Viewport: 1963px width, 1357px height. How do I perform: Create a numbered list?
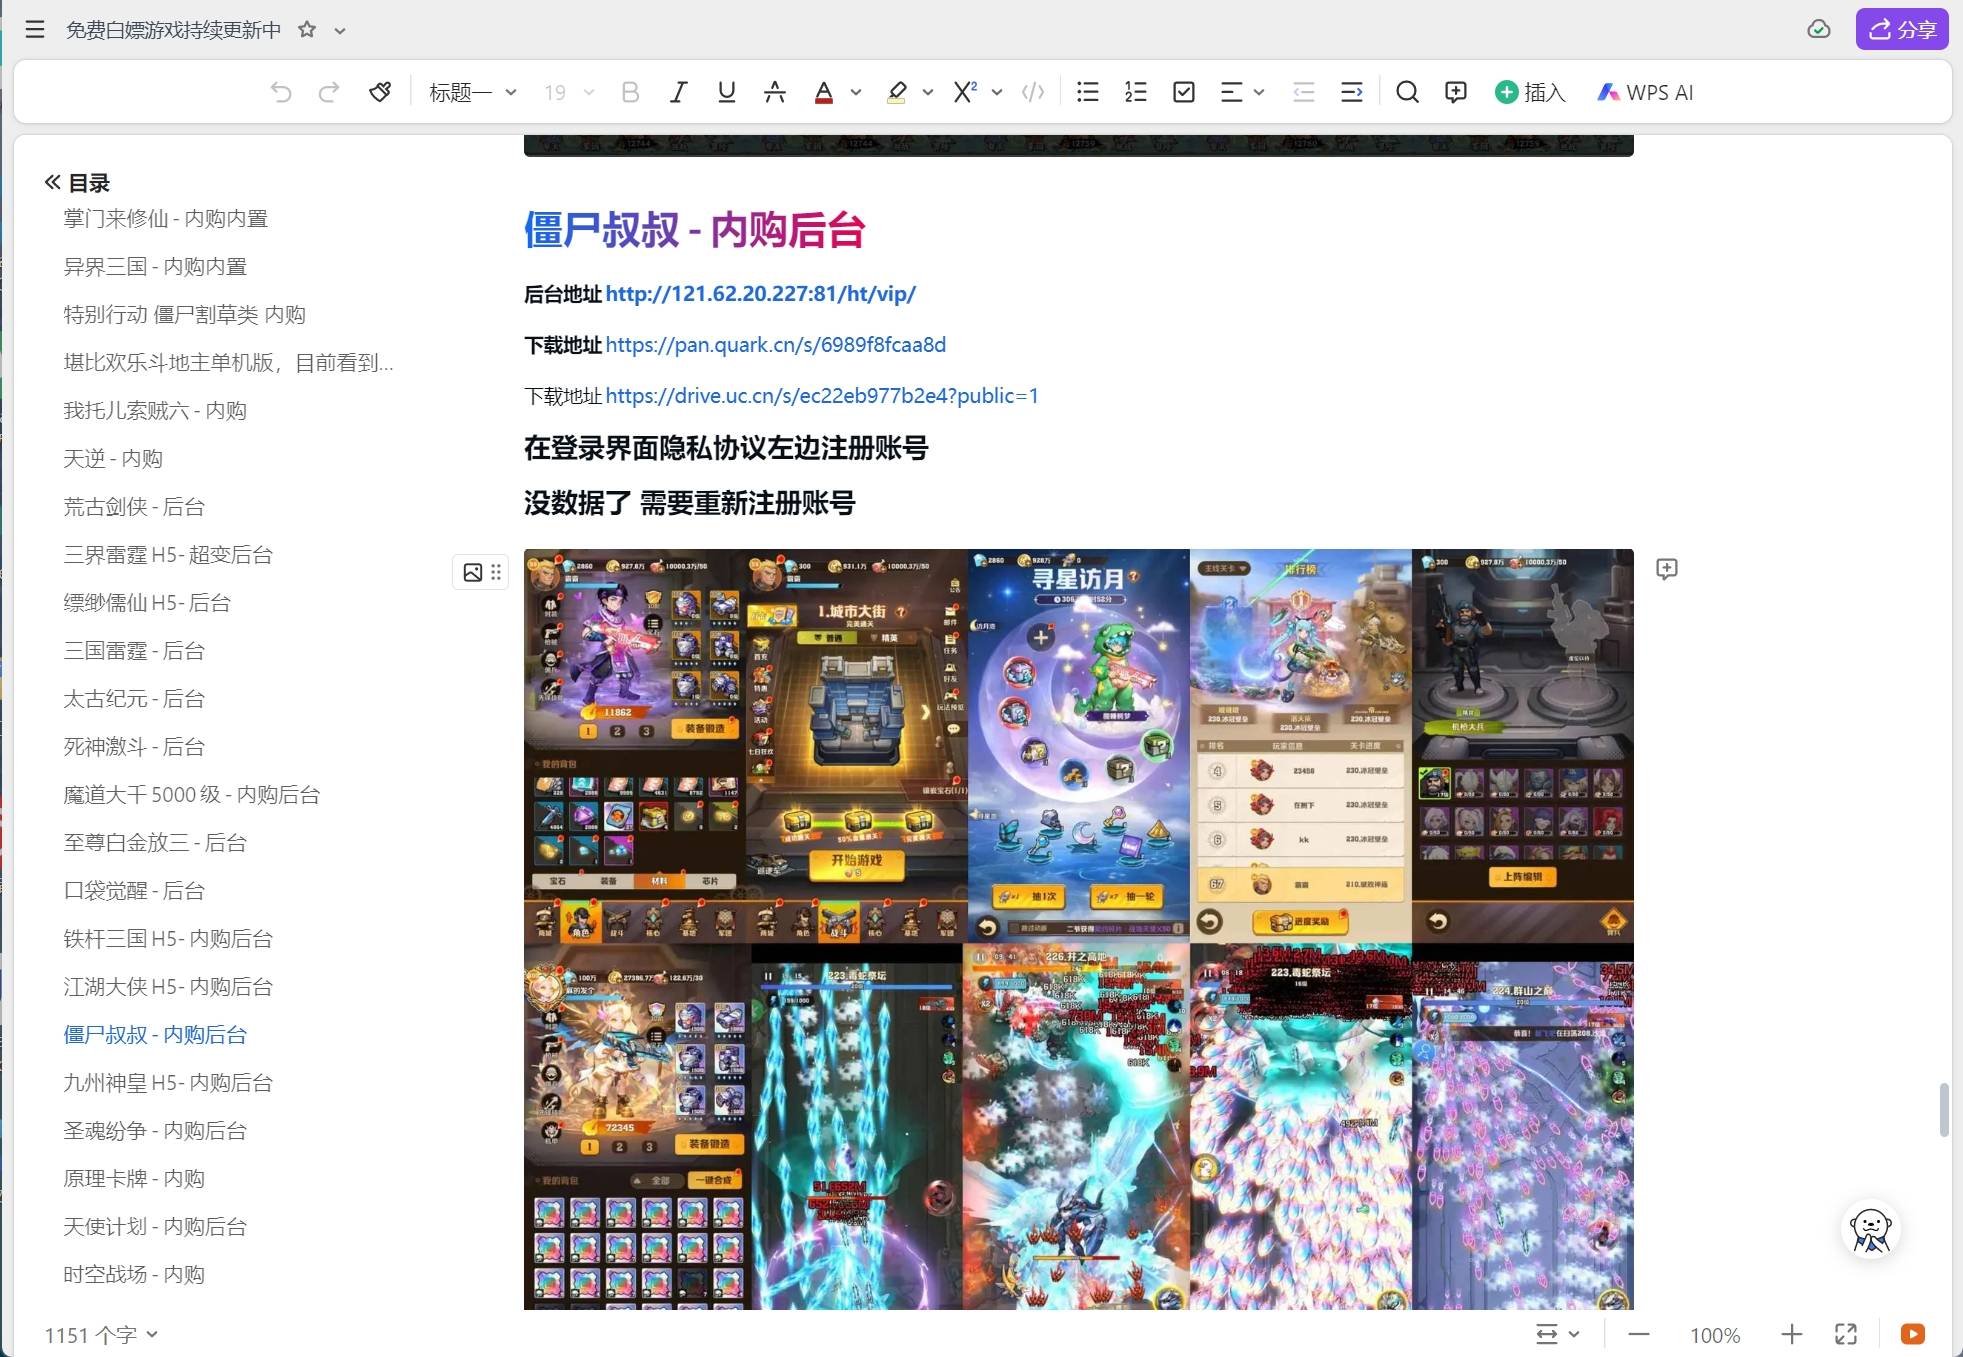click(1136, 92)
